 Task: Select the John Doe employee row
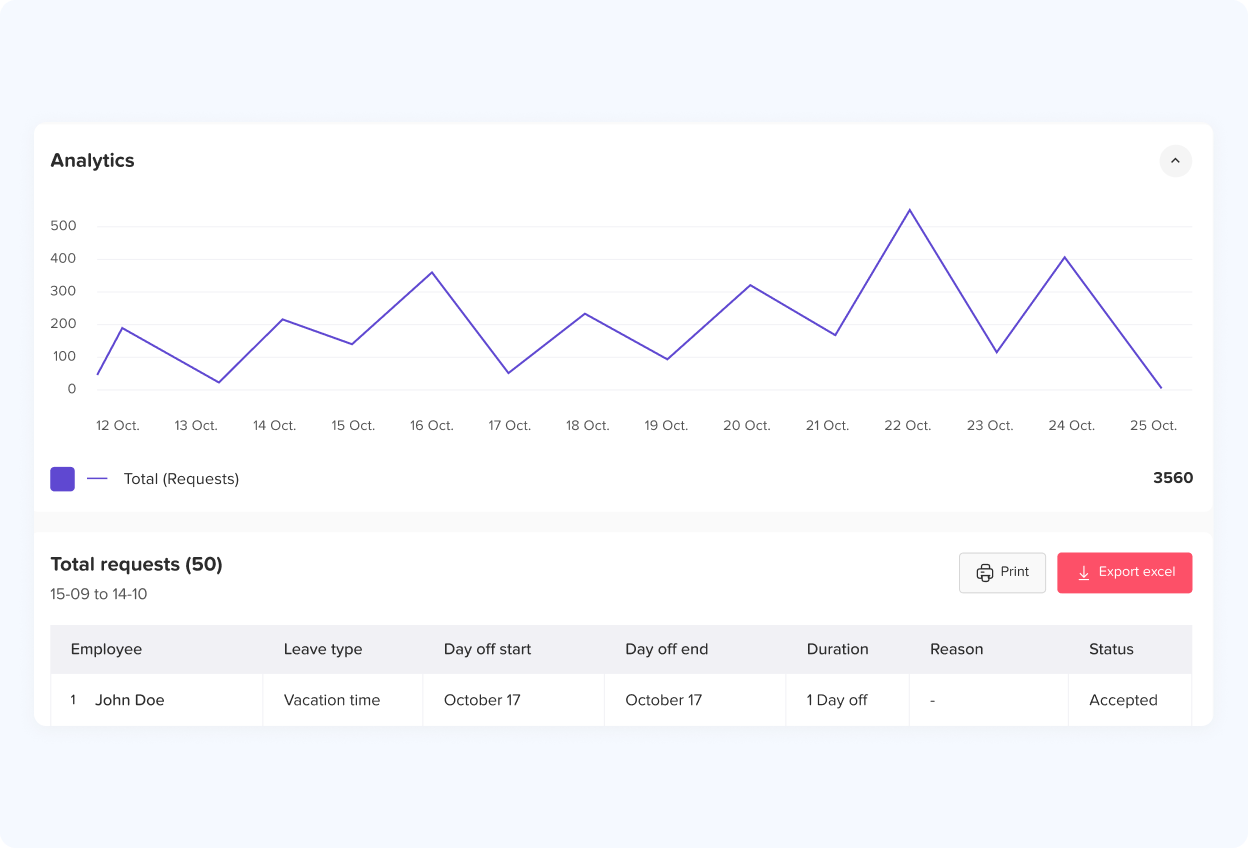[x=129, y=700]
